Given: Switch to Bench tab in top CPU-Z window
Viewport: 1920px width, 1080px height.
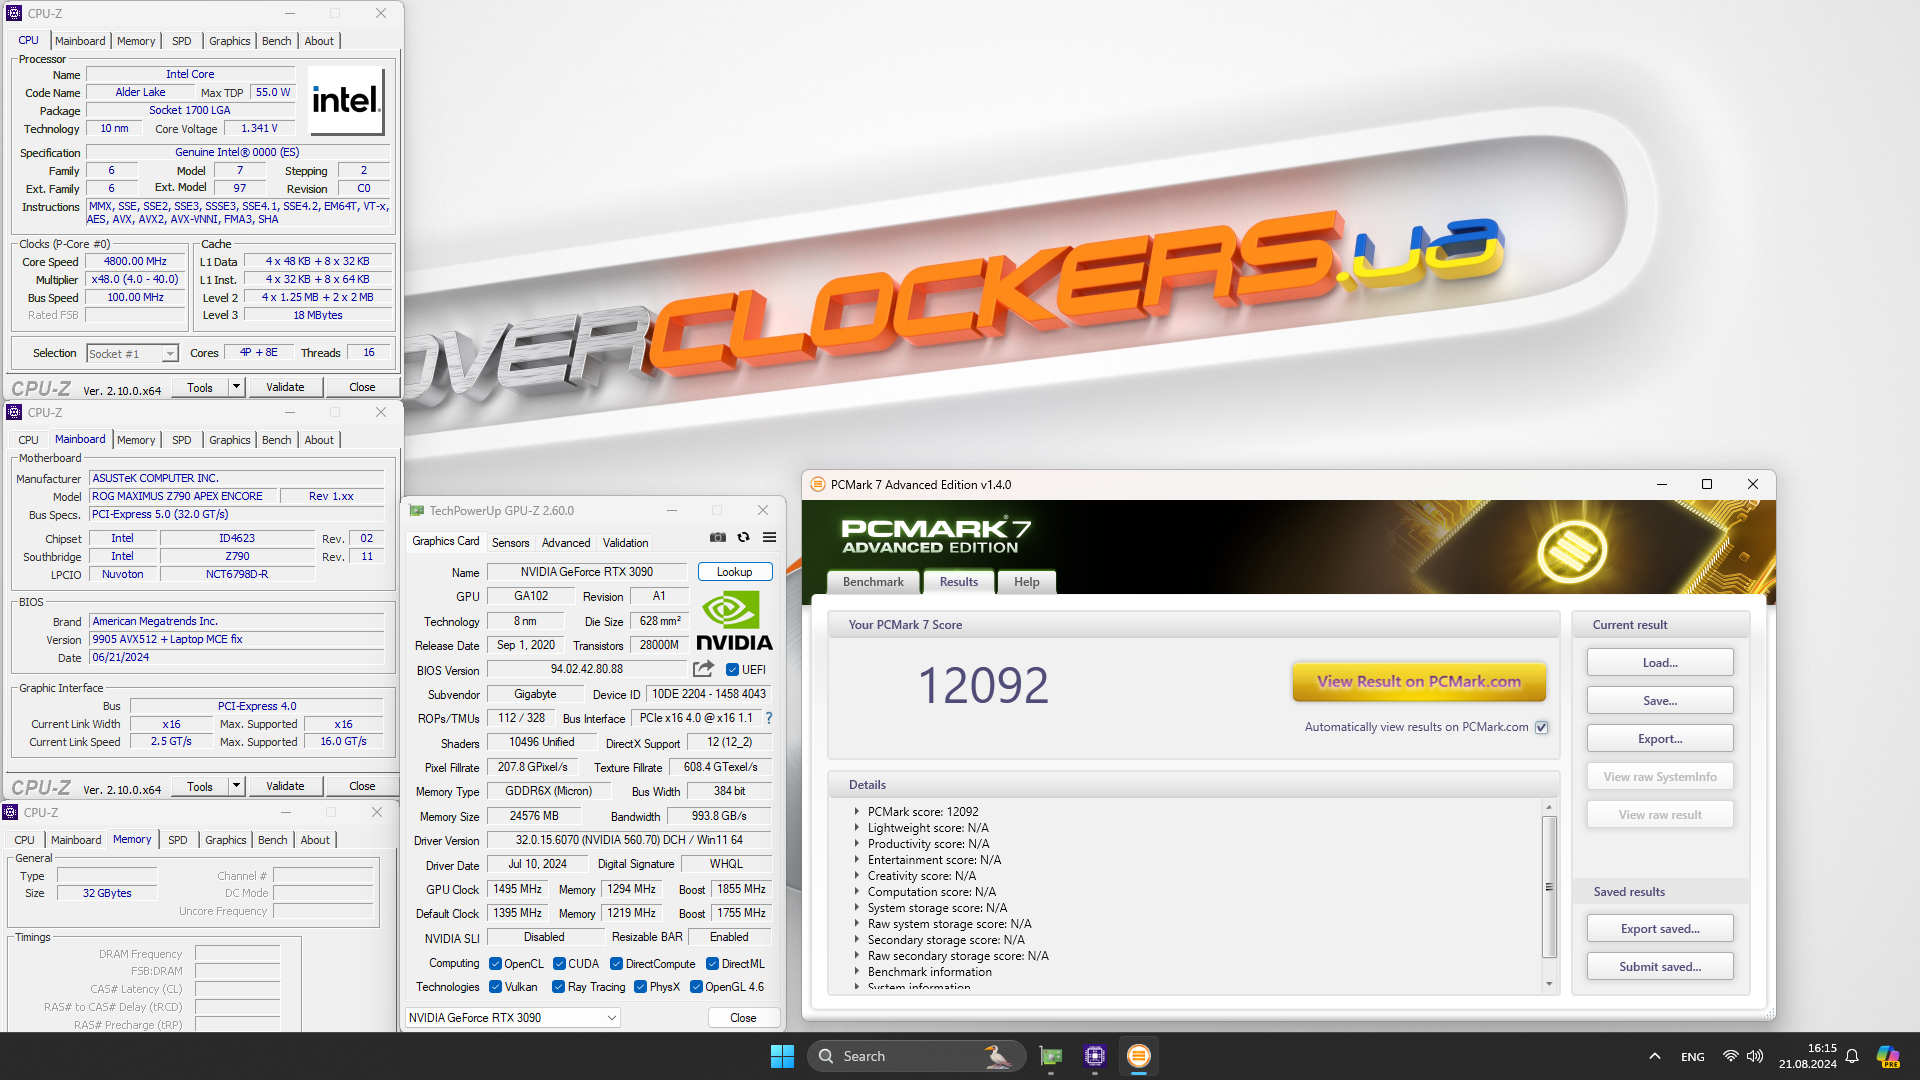Looking at the screenshot, I should tap(277, 41).
